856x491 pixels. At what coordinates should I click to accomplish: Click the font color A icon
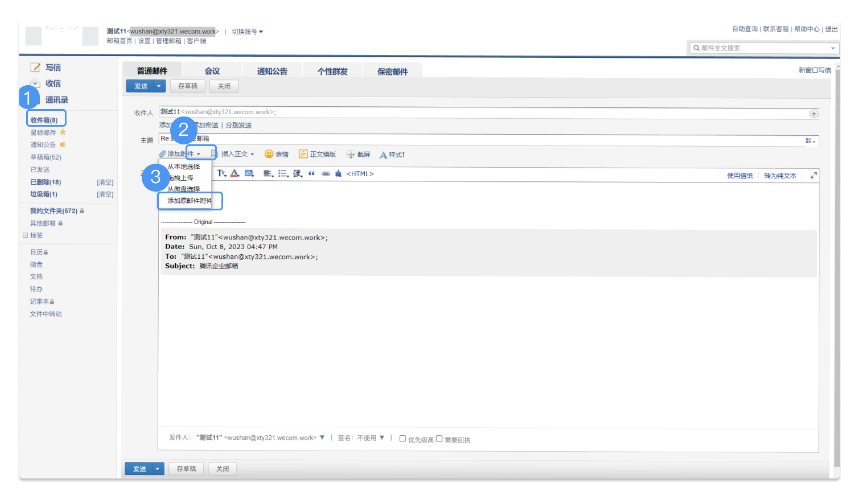[x=235, y=173]
